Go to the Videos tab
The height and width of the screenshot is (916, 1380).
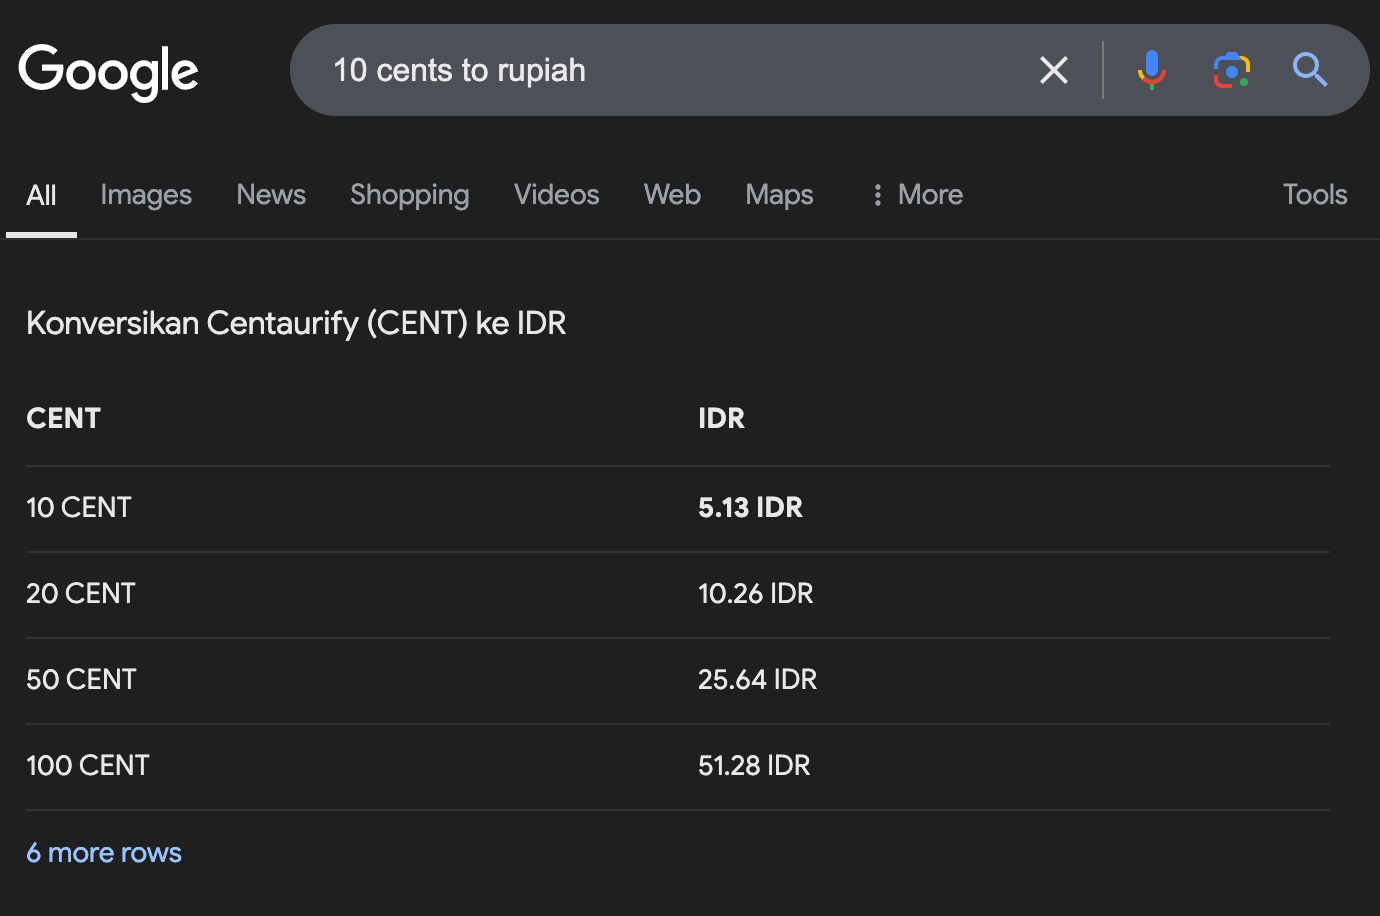[x=556, y=195]
